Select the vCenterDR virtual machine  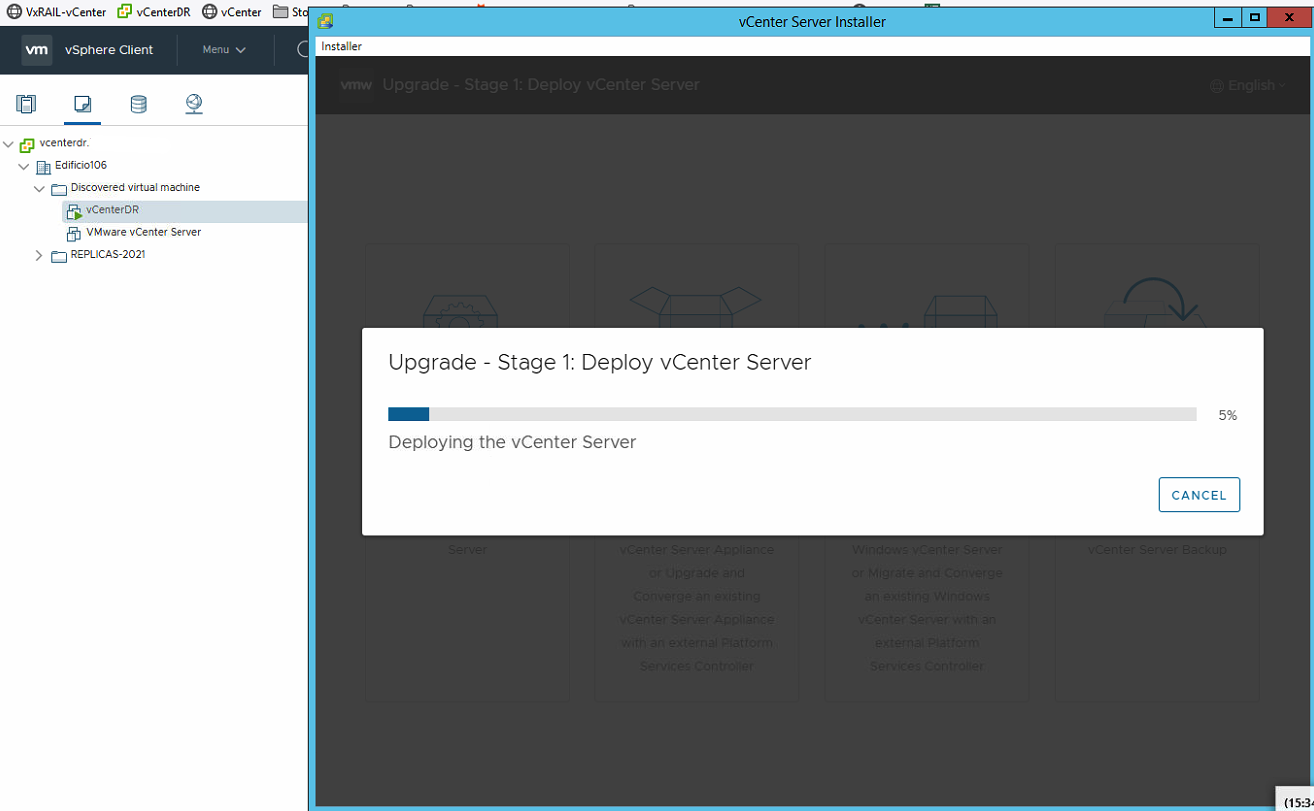tap(112, 210)
